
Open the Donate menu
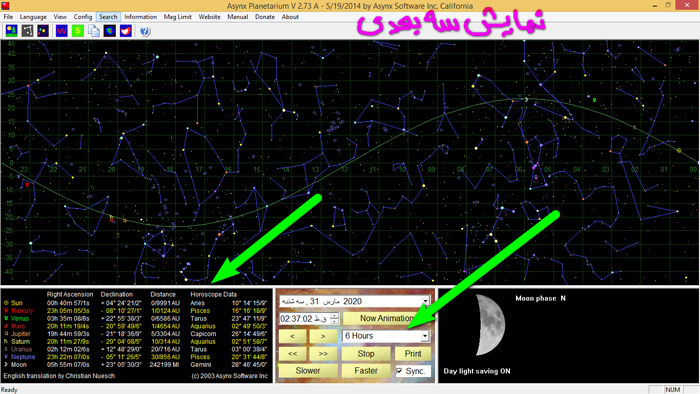click(x=265, y=17)
